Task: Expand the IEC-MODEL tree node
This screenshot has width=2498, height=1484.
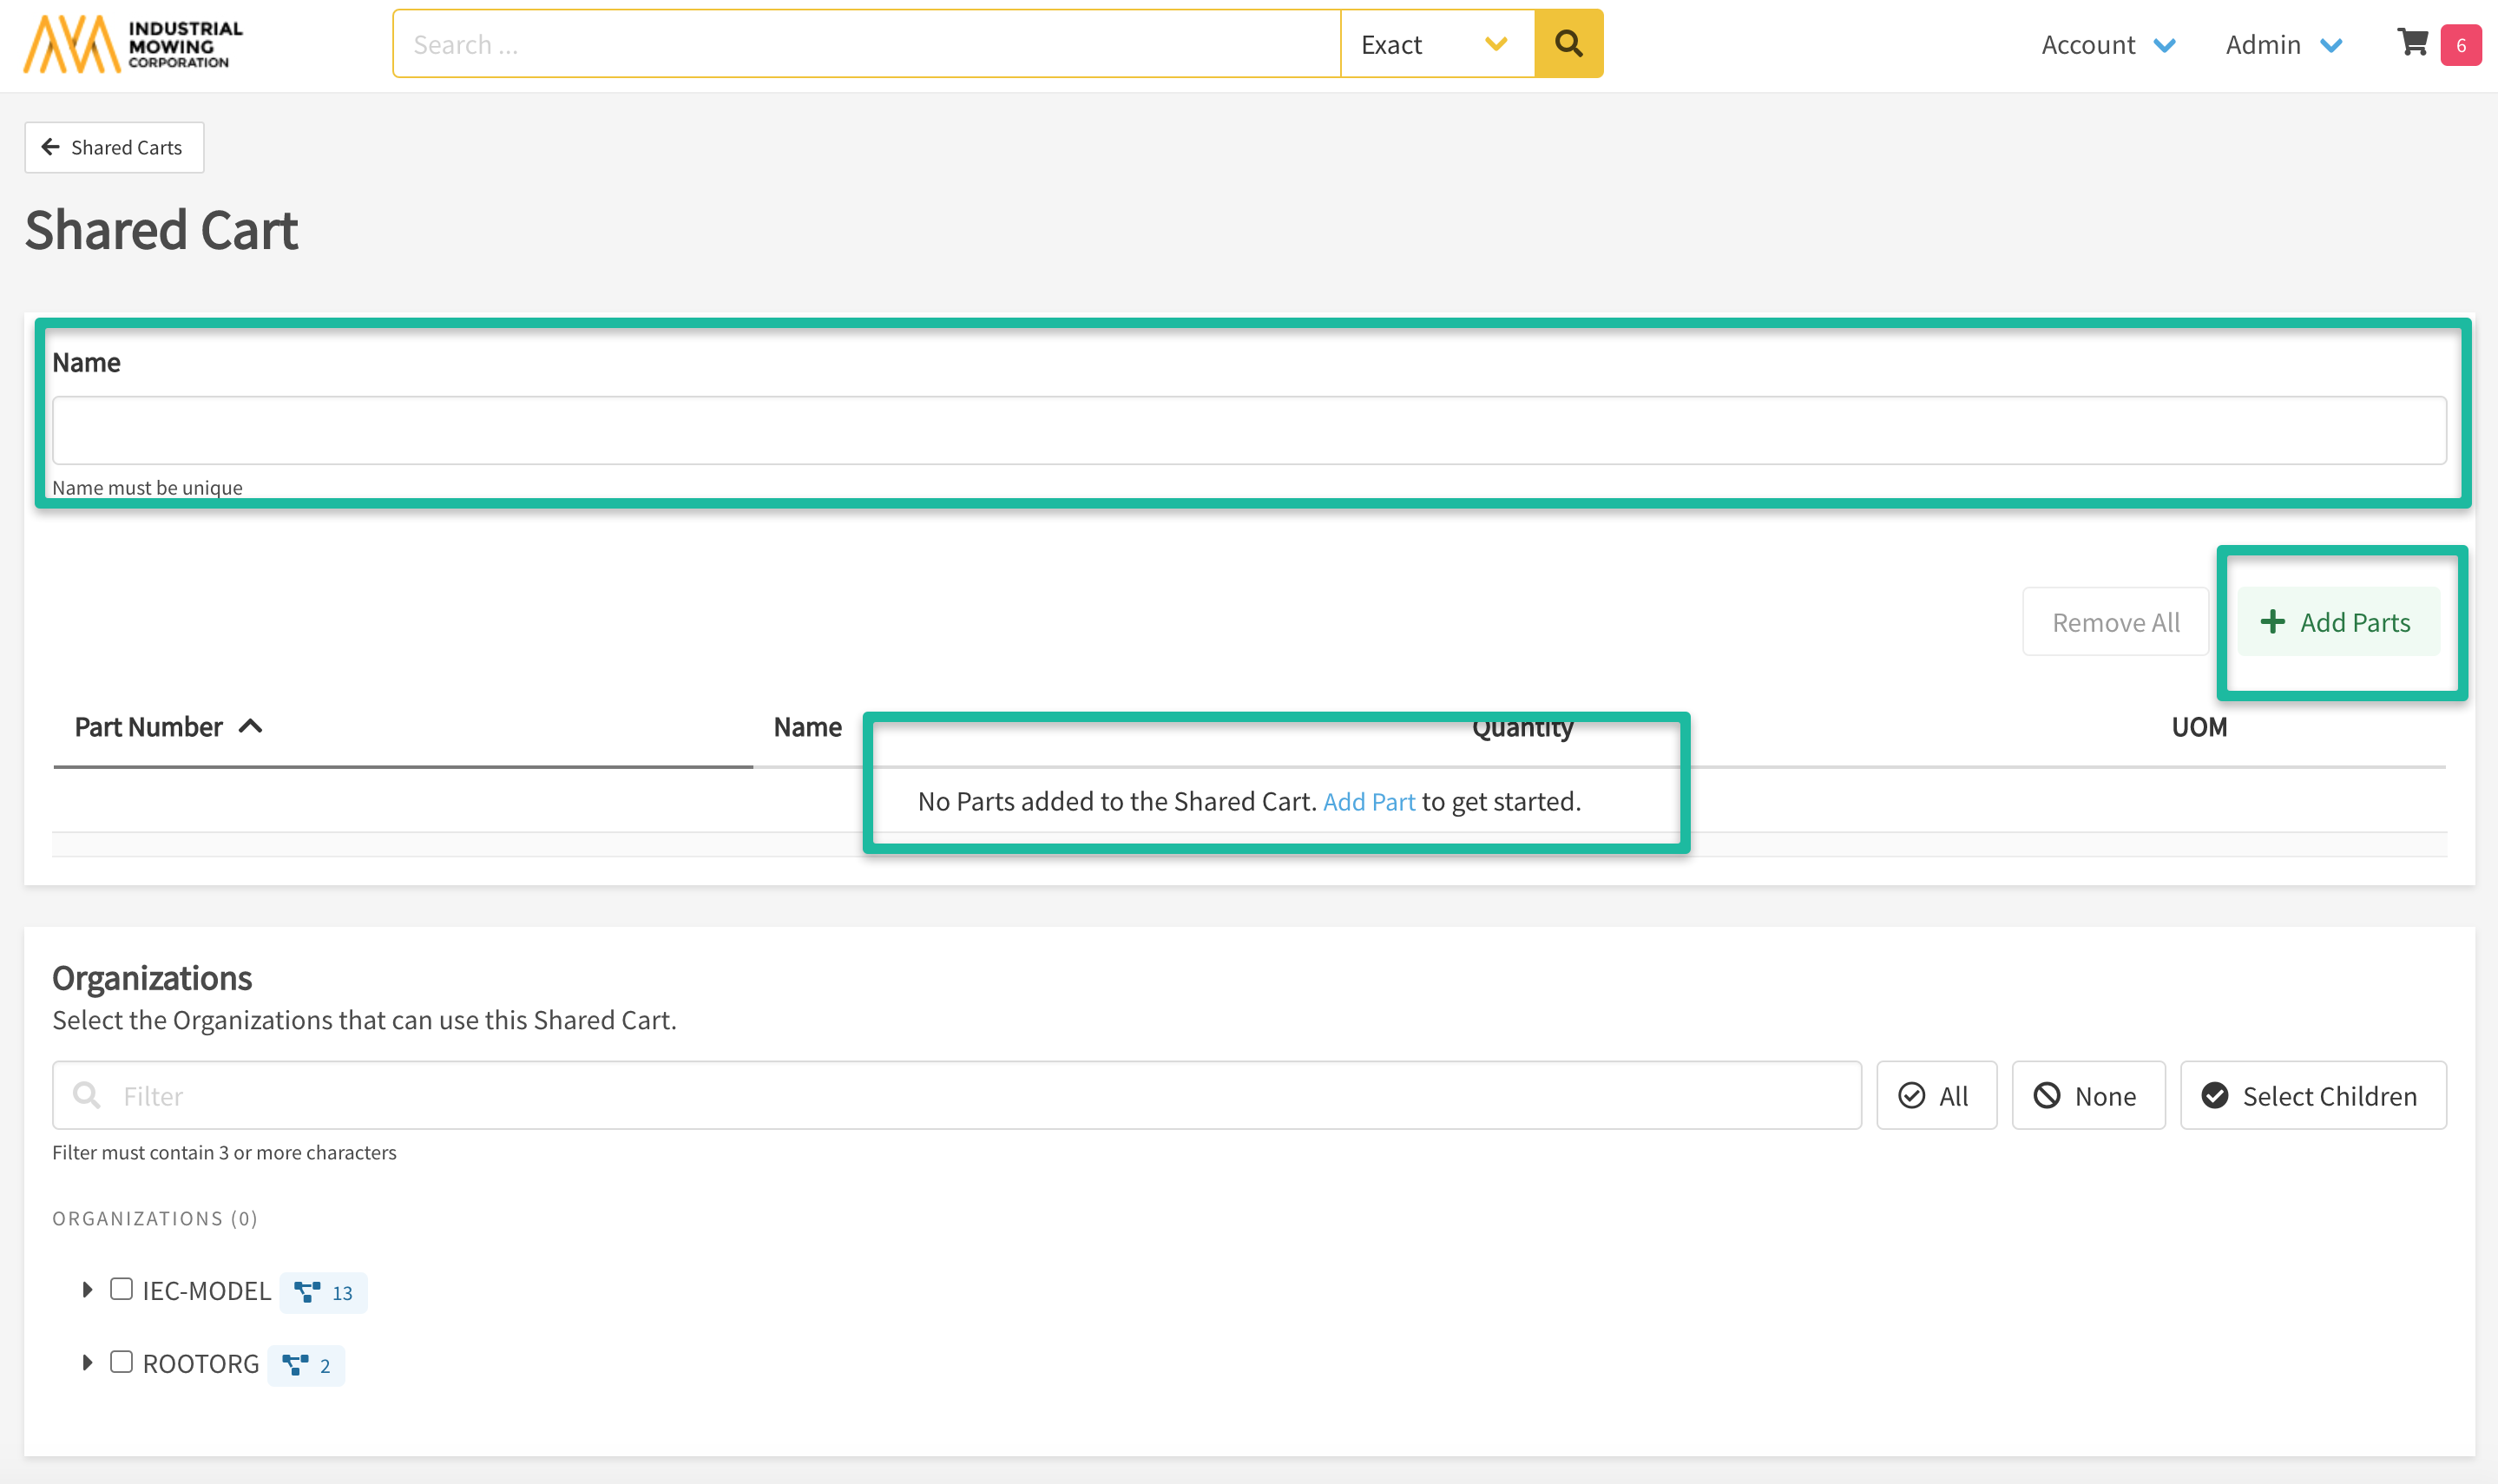Action: coord(87,1290)
